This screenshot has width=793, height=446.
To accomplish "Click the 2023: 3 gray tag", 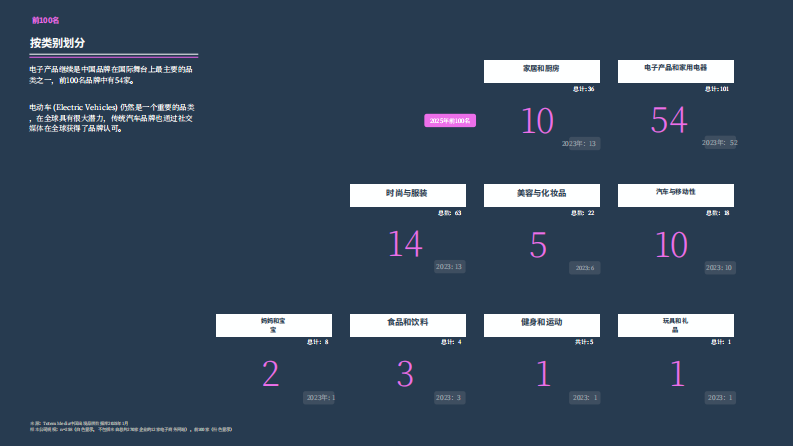I will pos(450,398).
